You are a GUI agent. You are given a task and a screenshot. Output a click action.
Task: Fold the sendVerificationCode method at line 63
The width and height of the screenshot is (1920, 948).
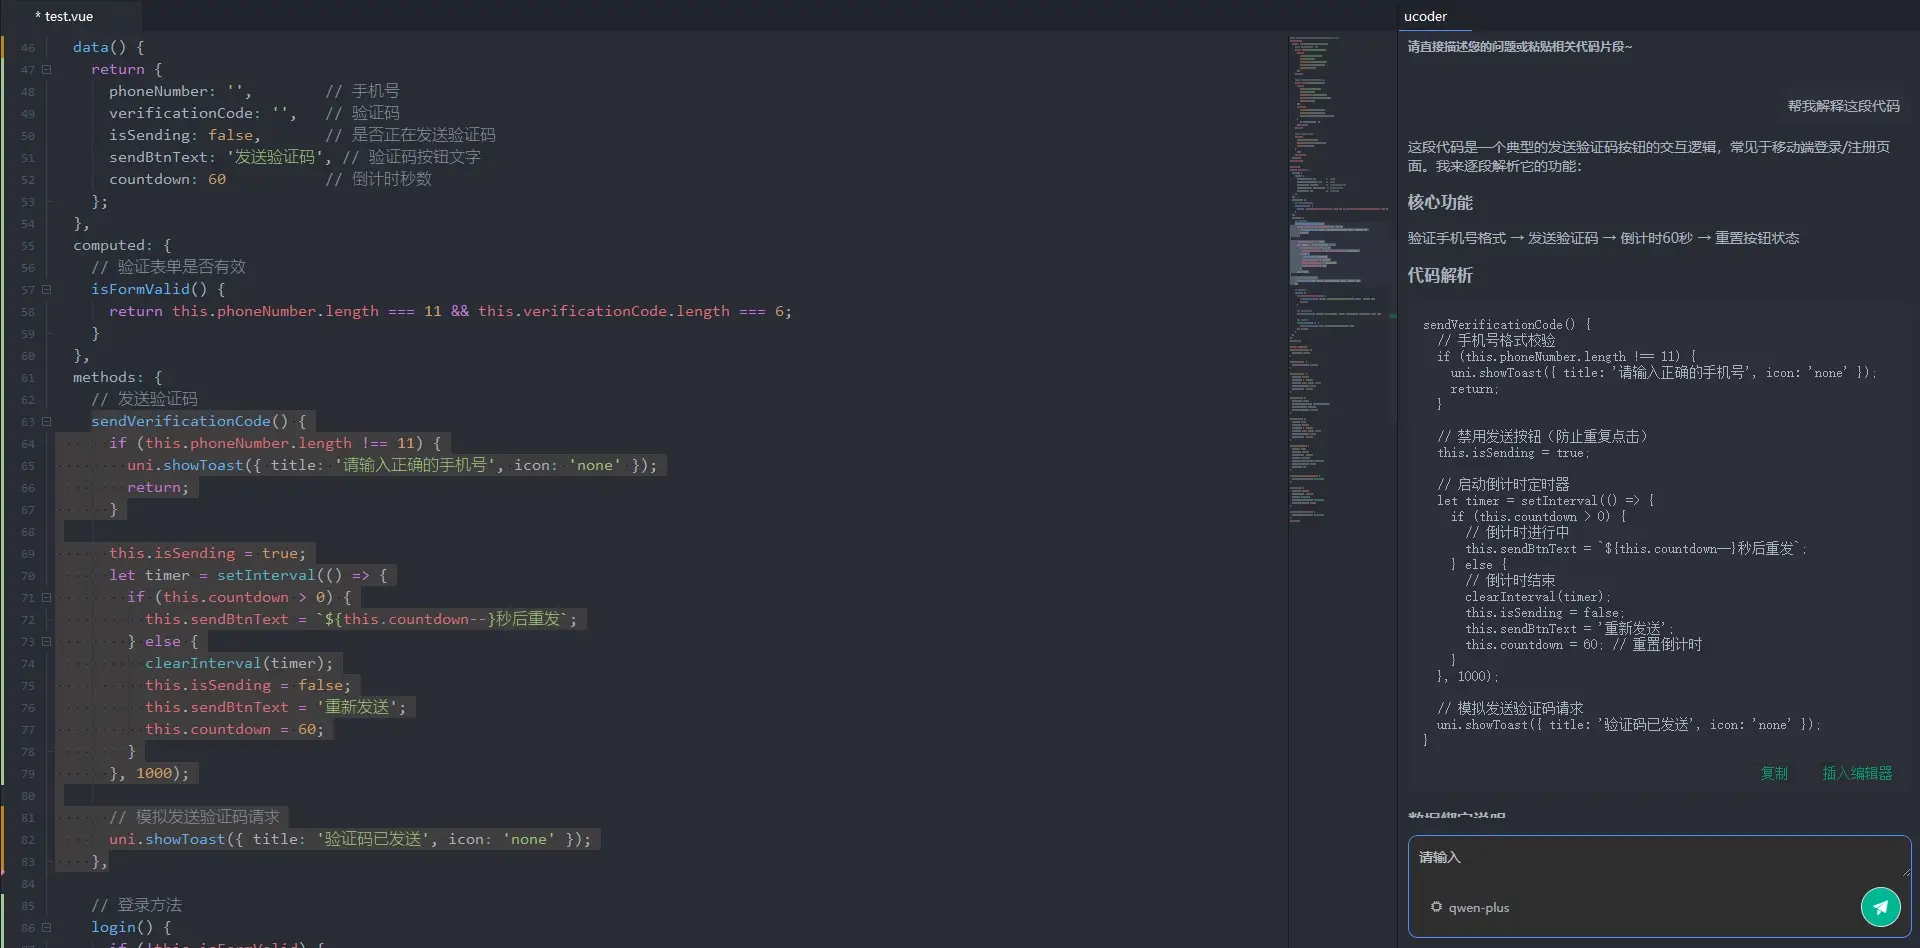[46, 422]
